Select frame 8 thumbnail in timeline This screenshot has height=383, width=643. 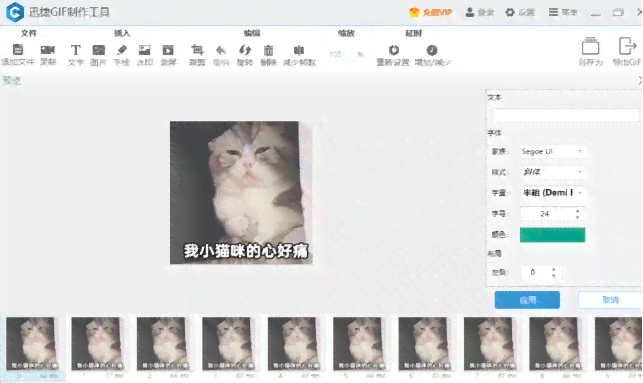pyautogui.click(x=556, y=344)
